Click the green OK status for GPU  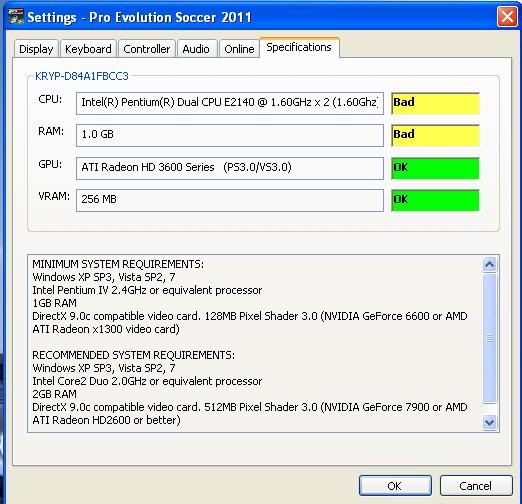pyautogui.click(x=435, y=168)
